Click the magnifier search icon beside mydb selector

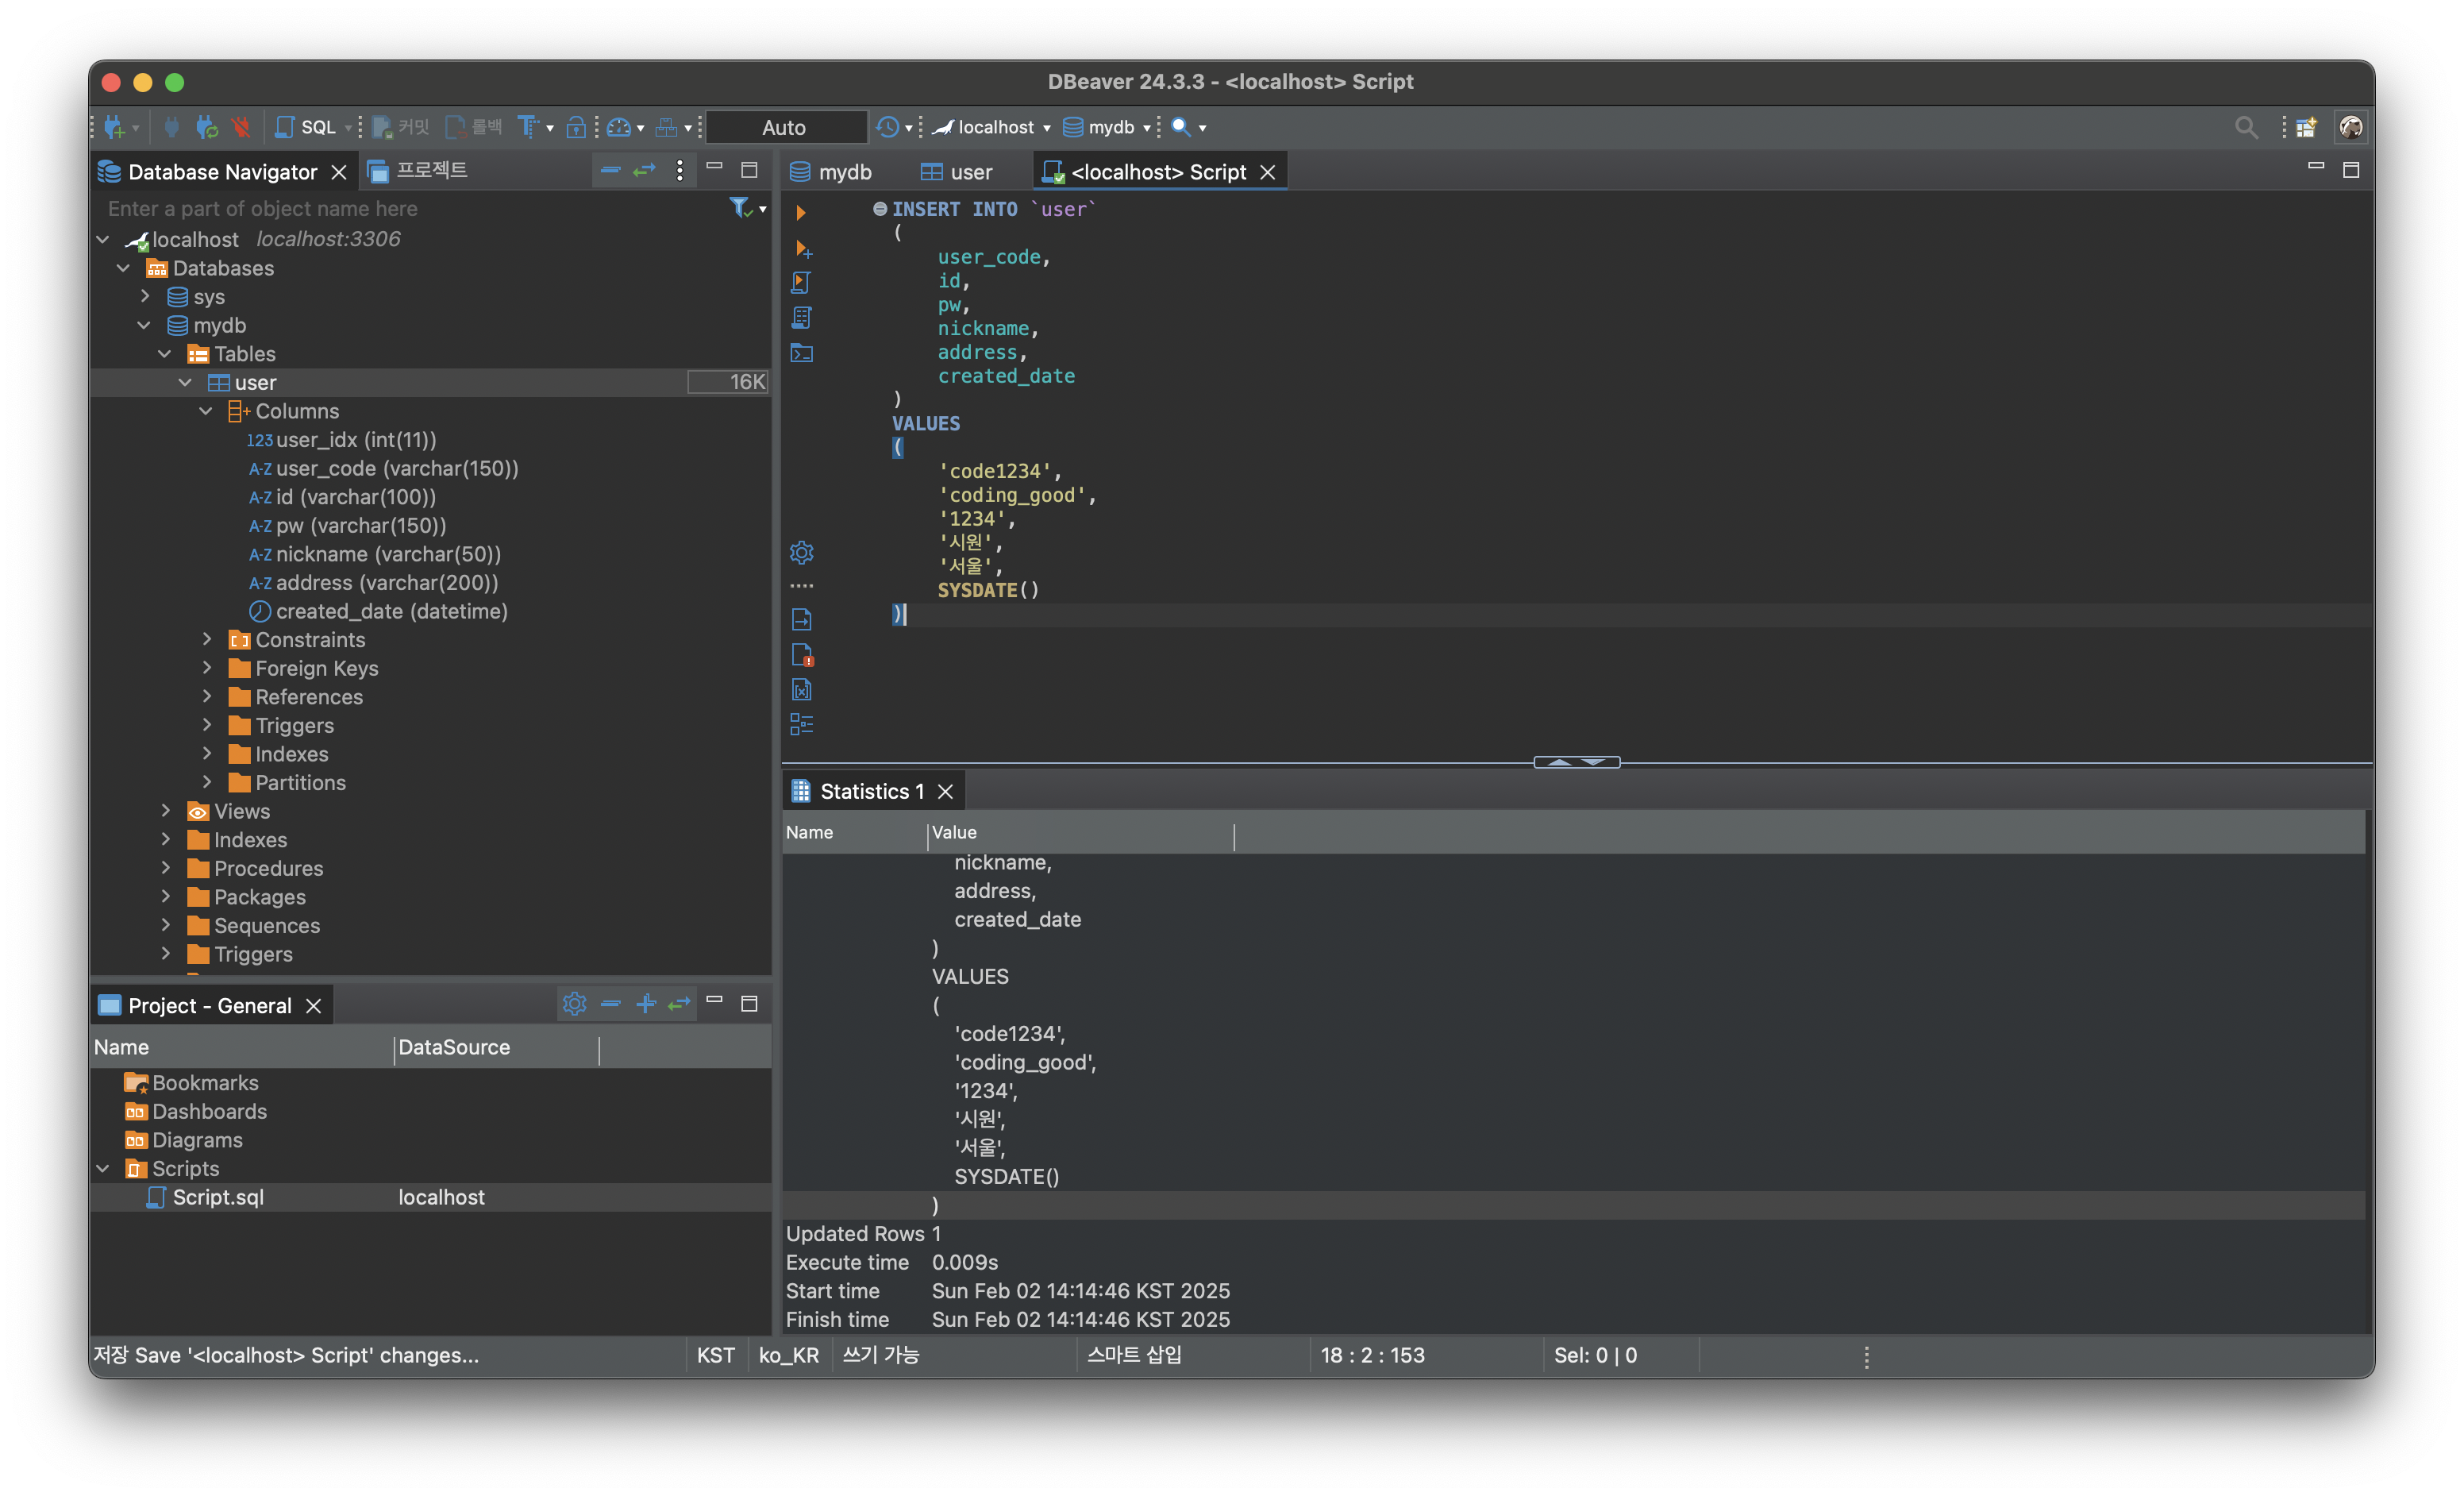coord(1180,127)
